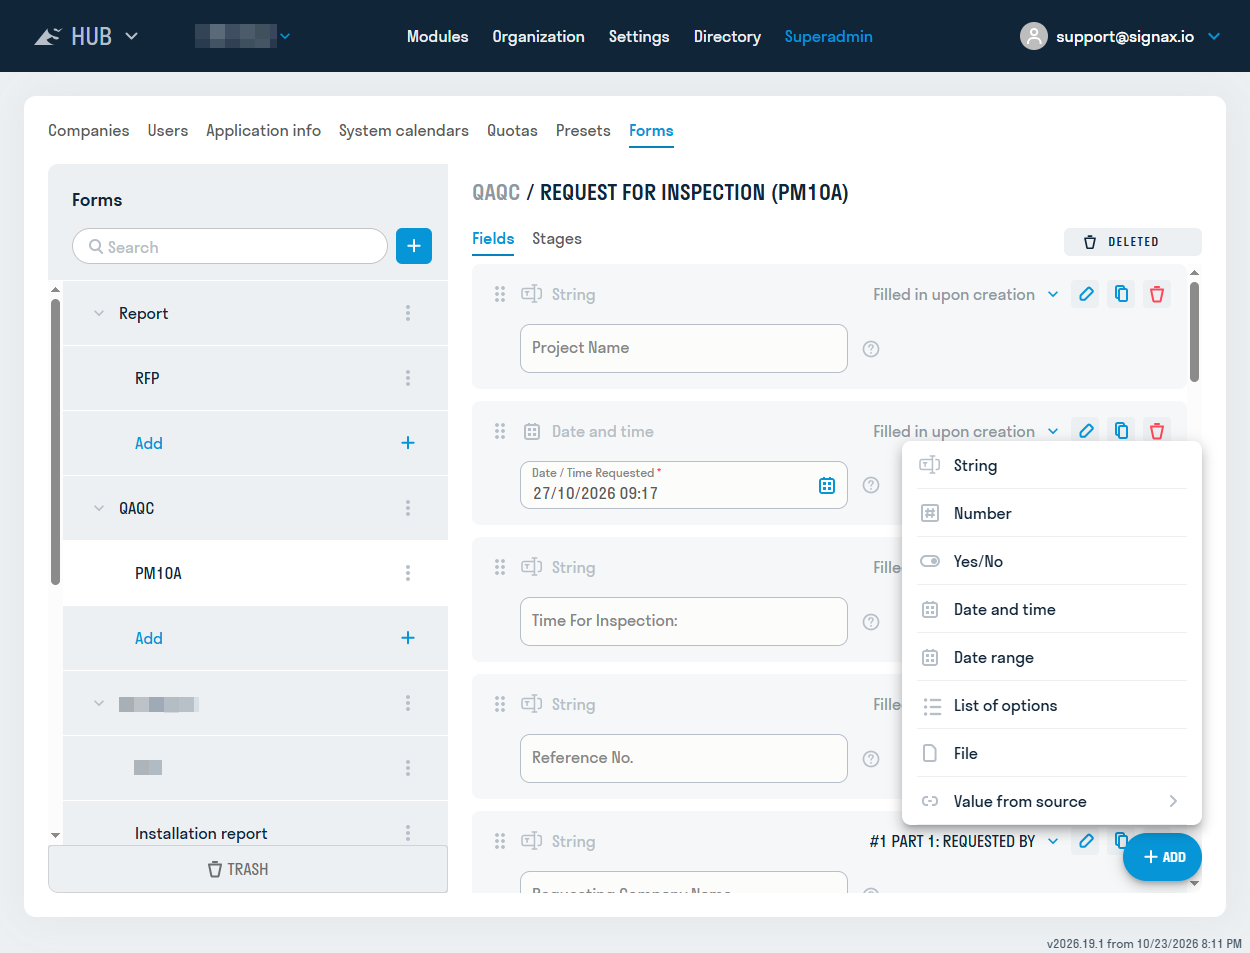This screenshot has width=1250, height=953.
Task: Grab drag handle of Project Name field
Action: tap(500, 294)
